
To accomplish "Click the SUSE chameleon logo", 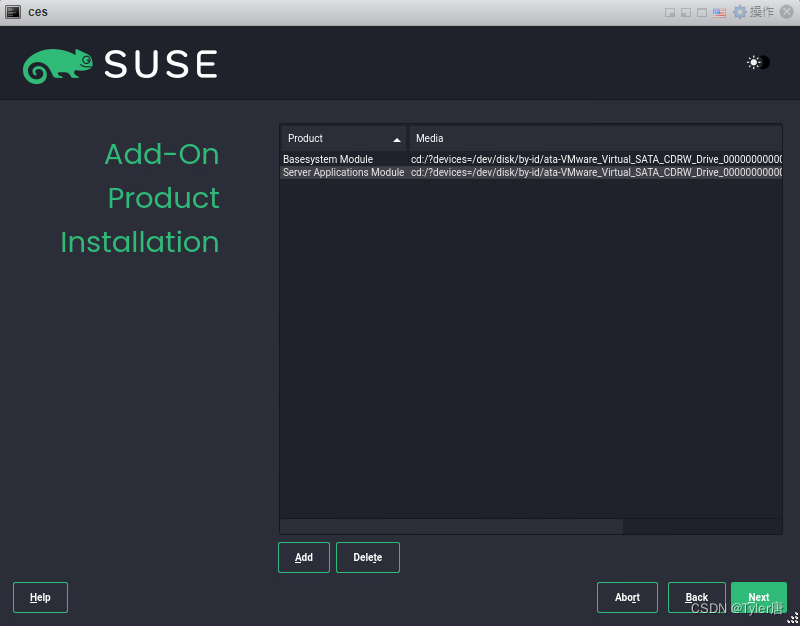I will point(62,63).
